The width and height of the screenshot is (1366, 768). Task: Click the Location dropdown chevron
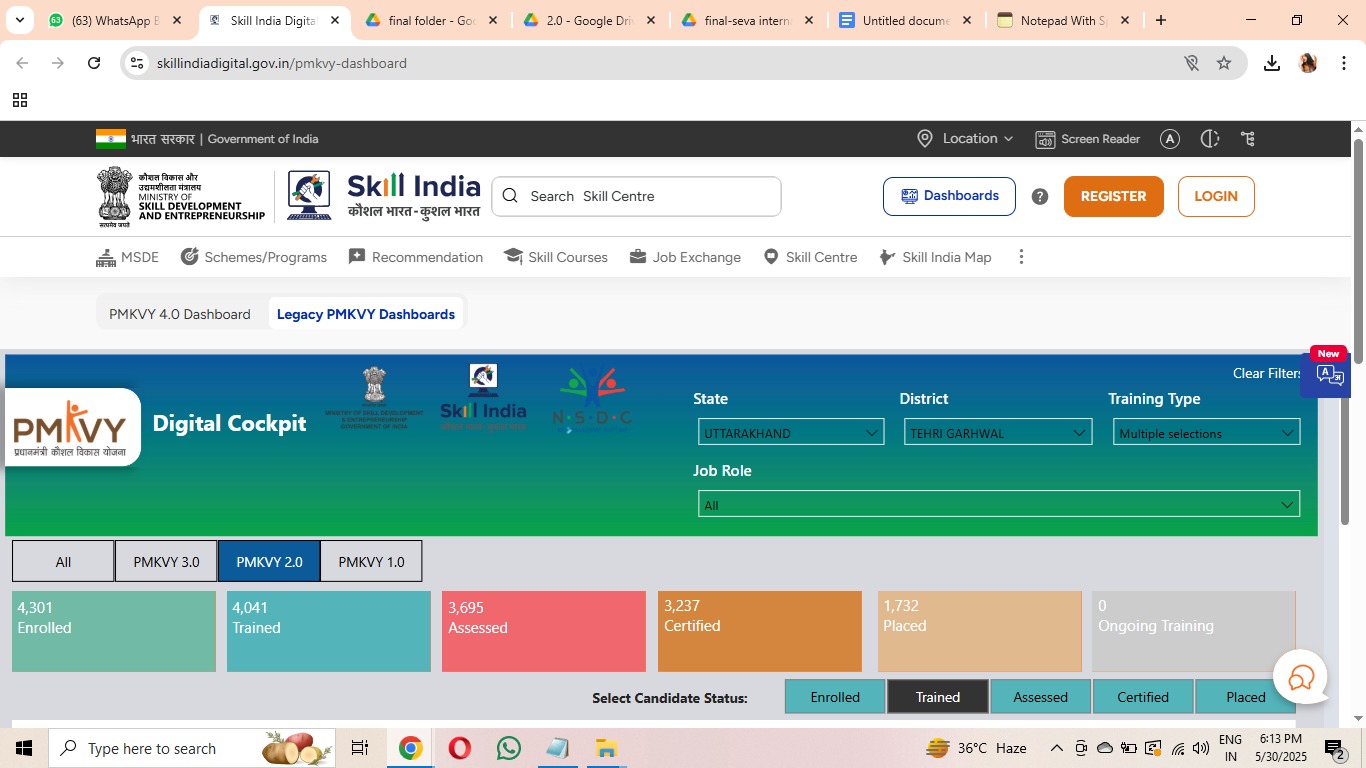click(1008, 139)
